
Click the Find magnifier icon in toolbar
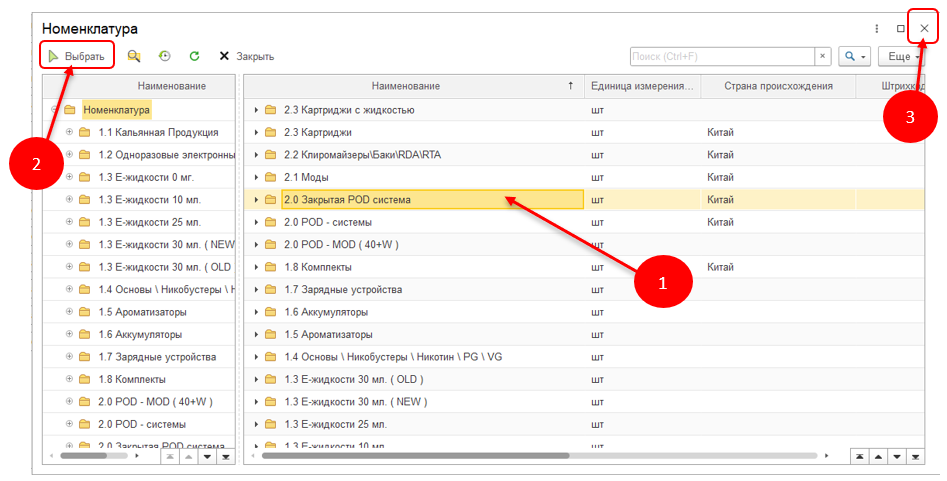(133, 57)
